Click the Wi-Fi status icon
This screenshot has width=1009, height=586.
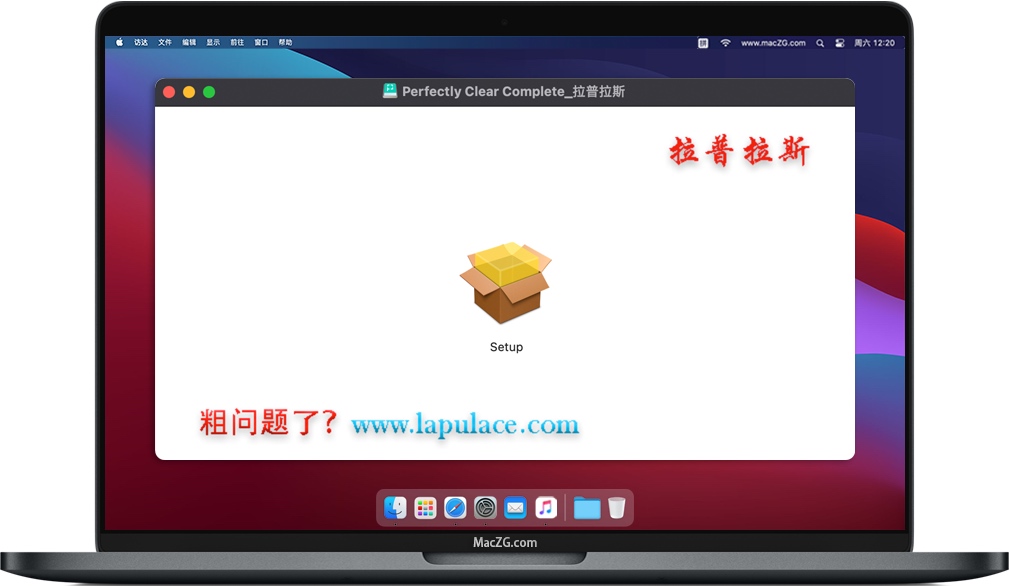point(725,43)
